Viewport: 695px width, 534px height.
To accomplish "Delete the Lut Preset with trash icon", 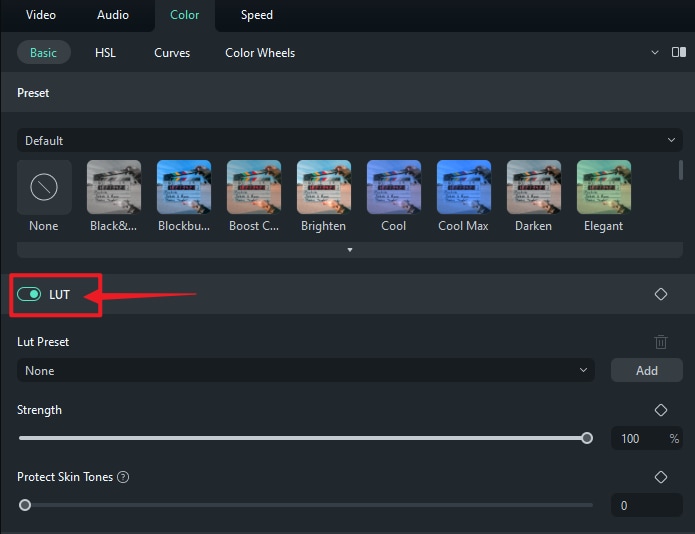I will (x=661, y=342).
